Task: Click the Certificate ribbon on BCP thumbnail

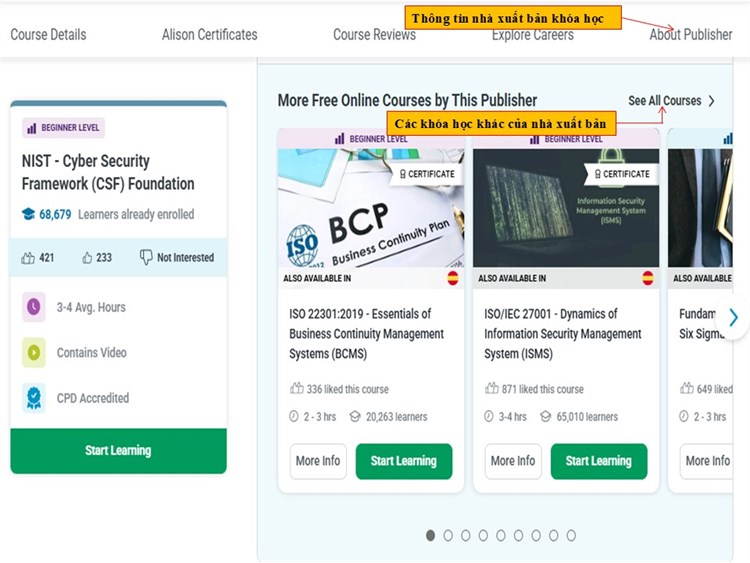Action: click(x=428, y=174)
